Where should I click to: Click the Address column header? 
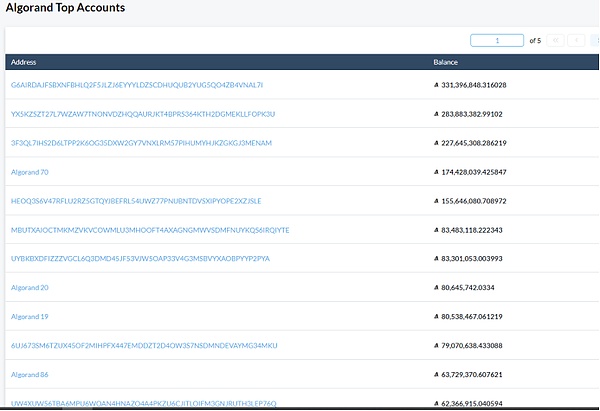click(23, 62)
